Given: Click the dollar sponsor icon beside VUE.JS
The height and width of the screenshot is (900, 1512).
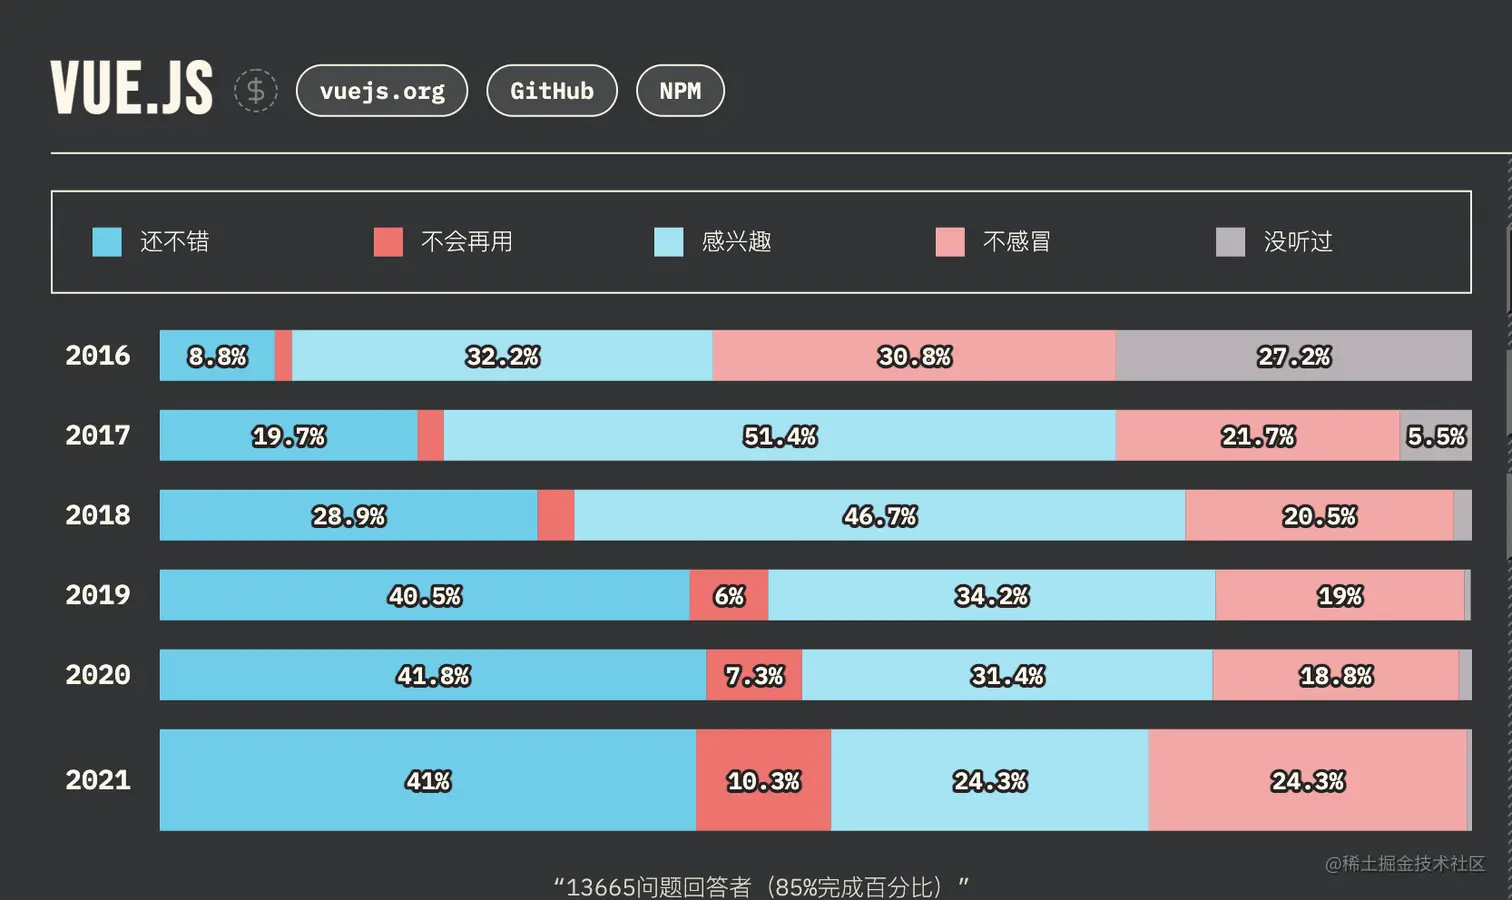Looking at the screenshot, I should pyautogui.click(x=256, y=91).
